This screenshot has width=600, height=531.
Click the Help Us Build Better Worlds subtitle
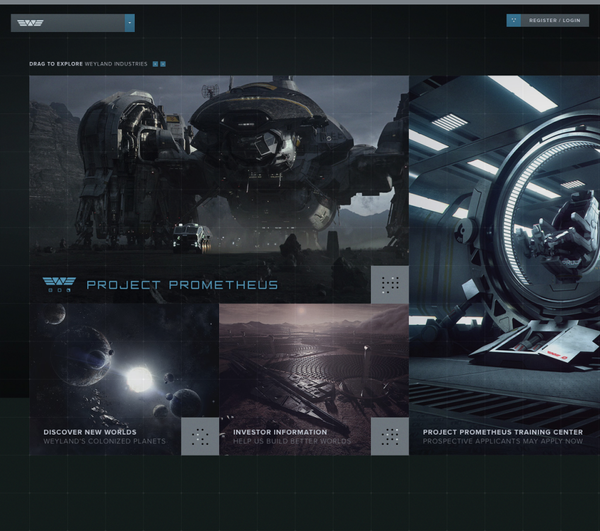tap(292, 441)
